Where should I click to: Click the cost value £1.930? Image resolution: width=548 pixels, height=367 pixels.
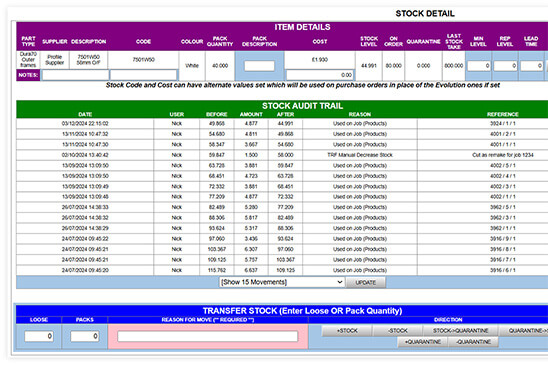point(320,60)
